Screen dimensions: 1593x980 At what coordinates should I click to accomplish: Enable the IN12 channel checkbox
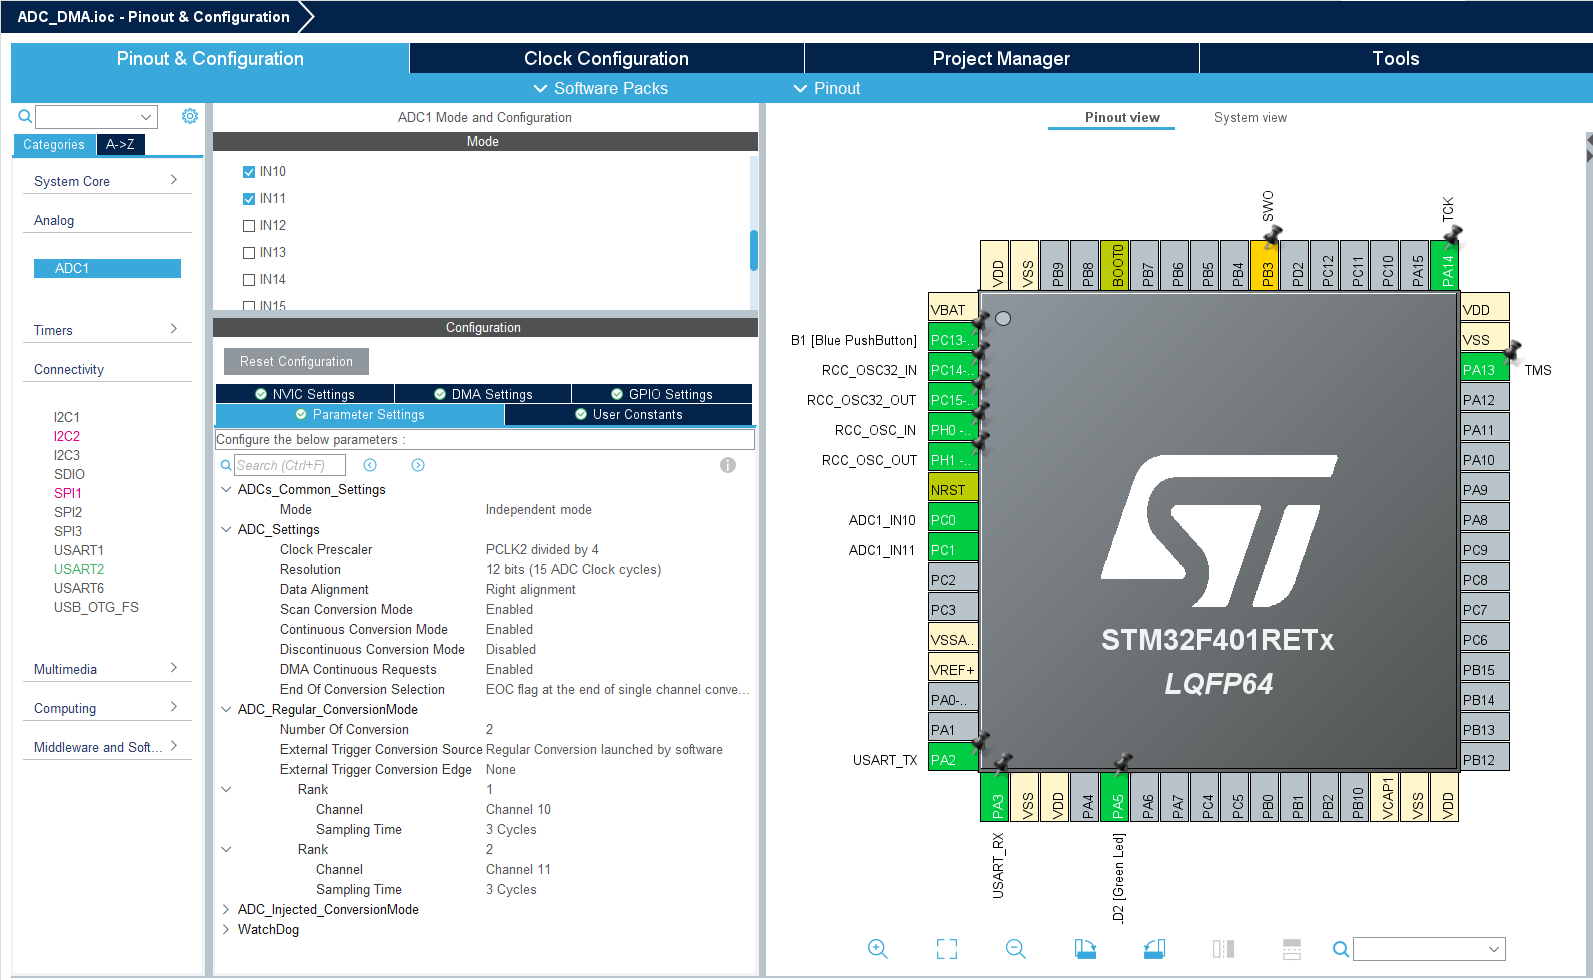(249, 226)
